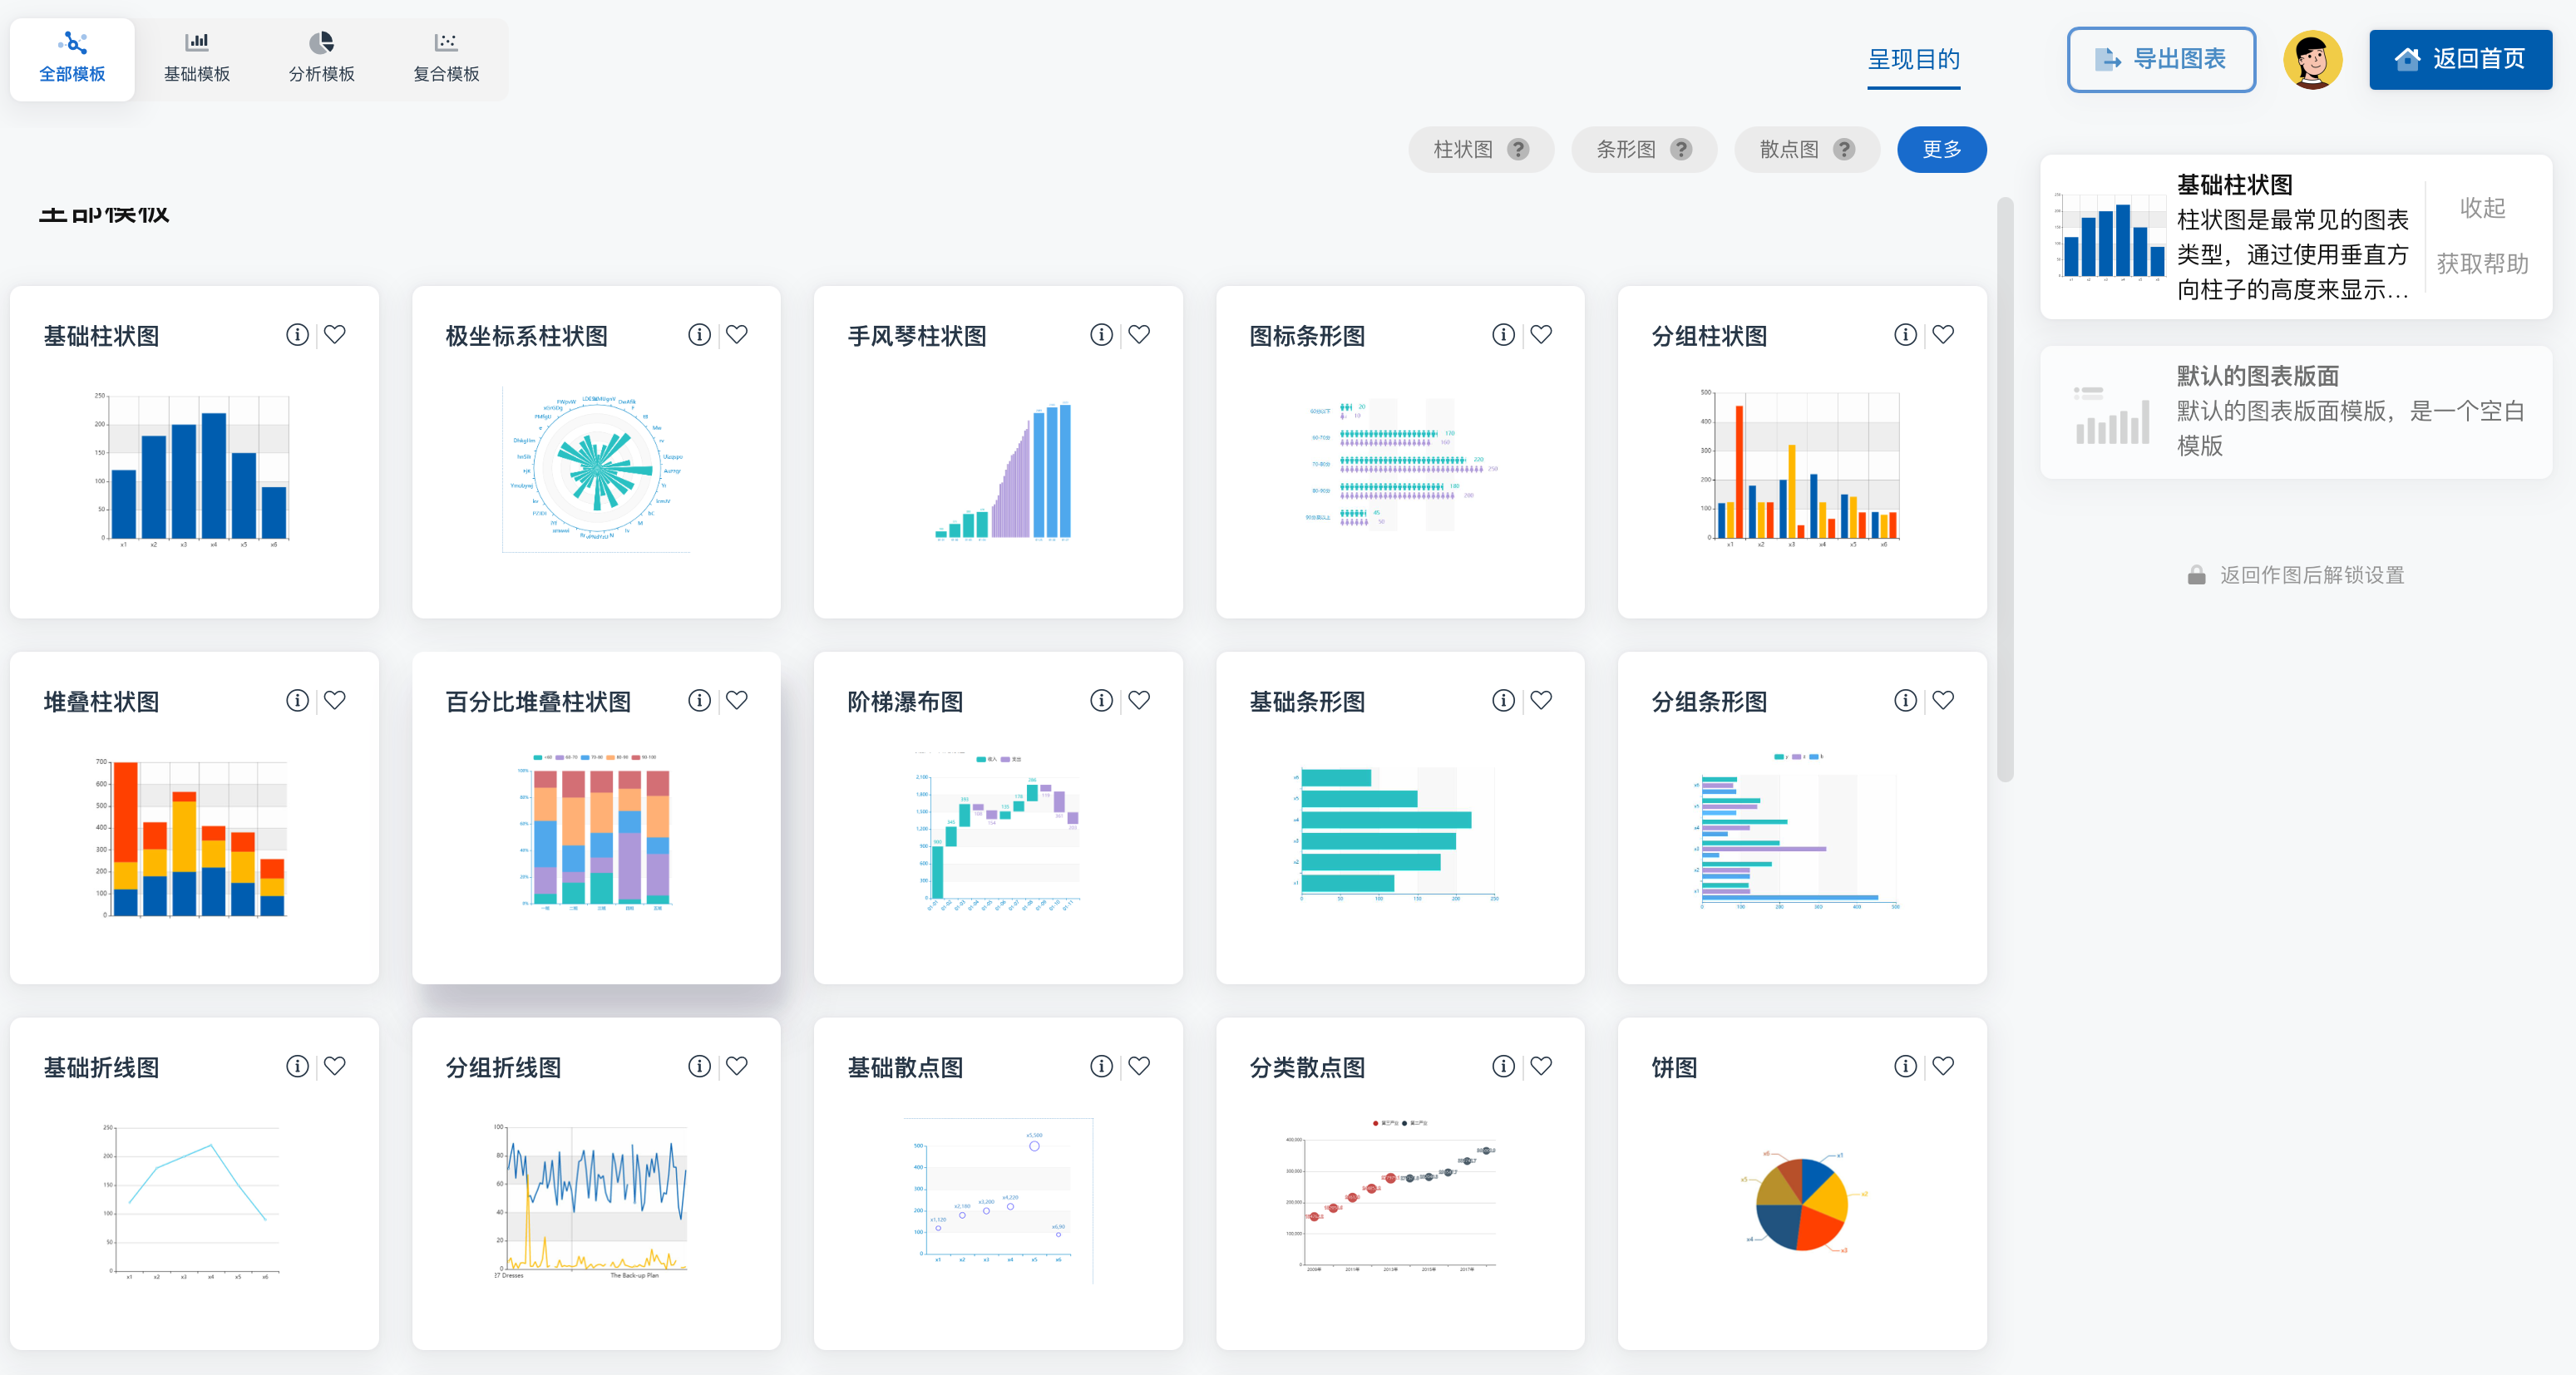Collapse the 基础柱状图 description panel
Image resolution: width=2576 pixels, height=1375 pixels.
[2482, 208]
